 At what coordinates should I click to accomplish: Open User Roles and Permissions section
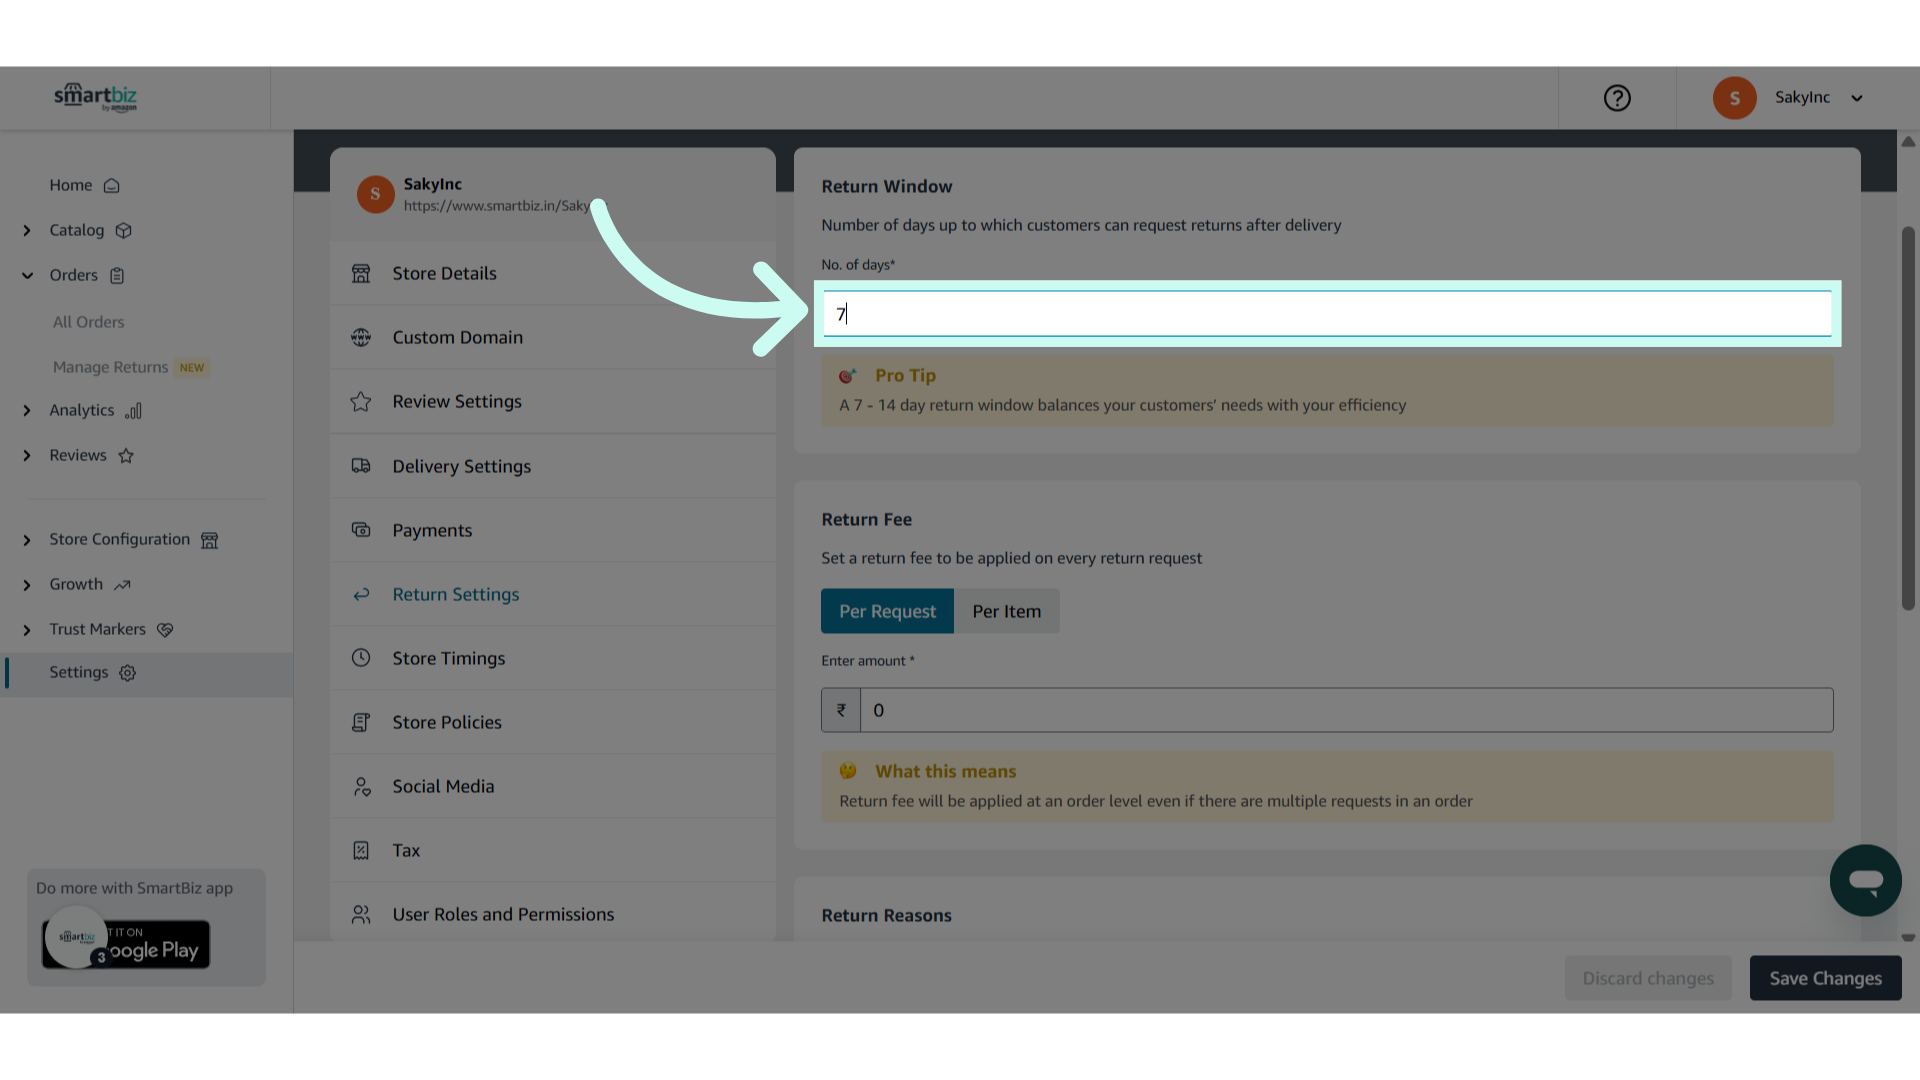point(553,914)
